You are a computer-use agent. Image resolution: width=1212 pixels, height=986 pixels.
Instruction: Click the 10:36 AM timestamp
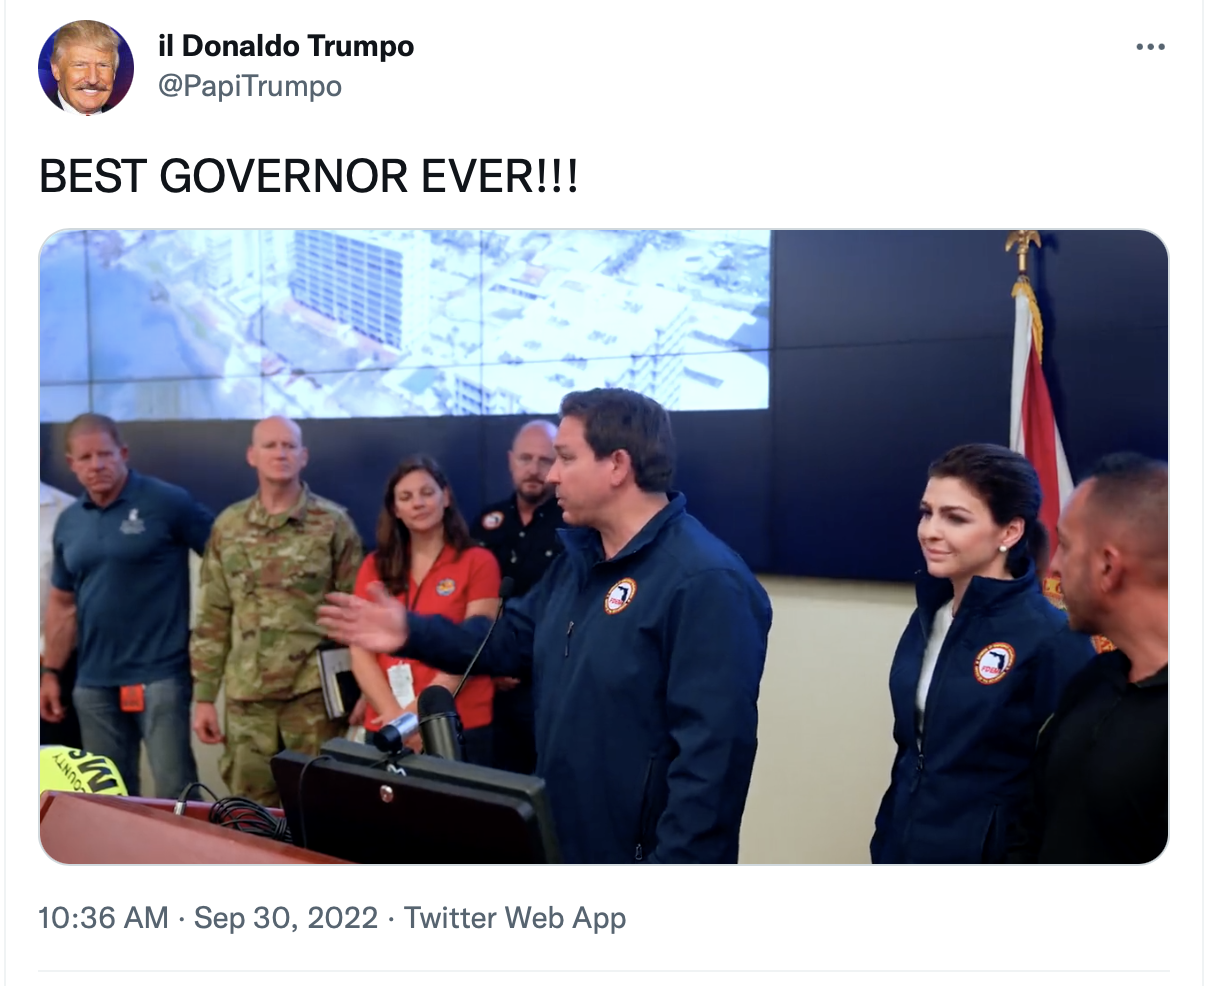(103, 917)
